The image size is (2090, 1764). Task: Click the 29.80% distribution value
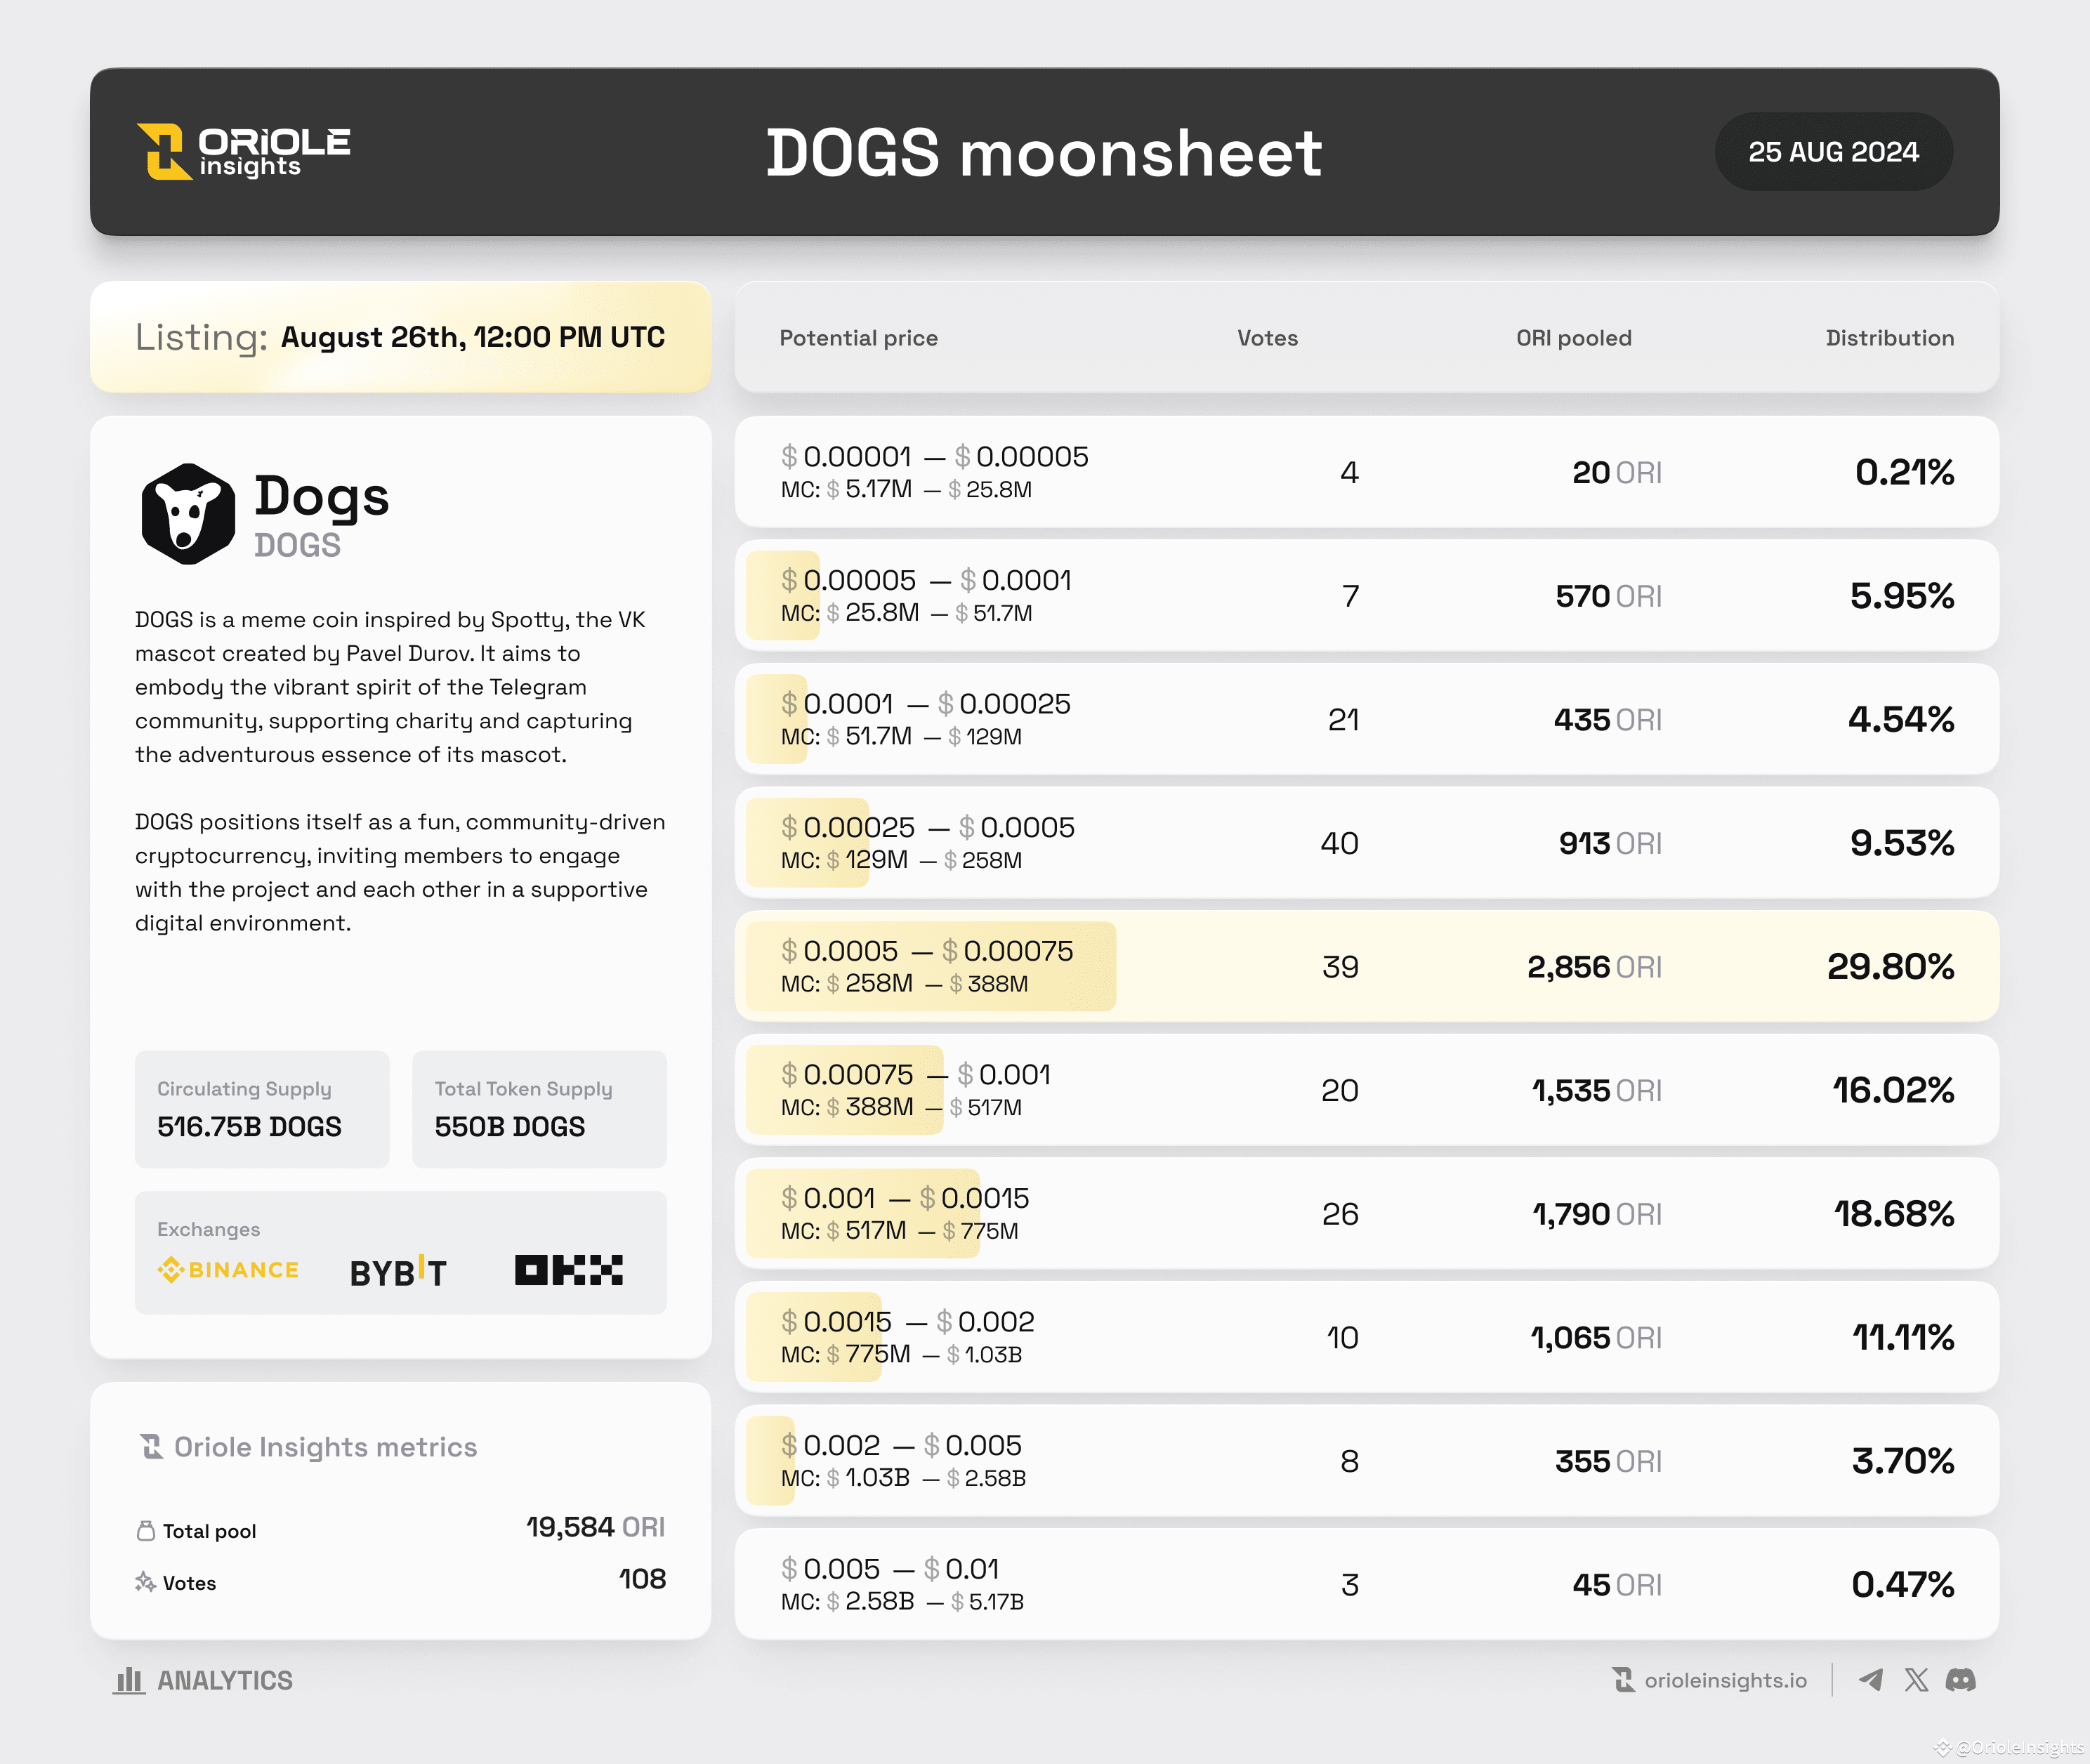tap(1890, 966)
